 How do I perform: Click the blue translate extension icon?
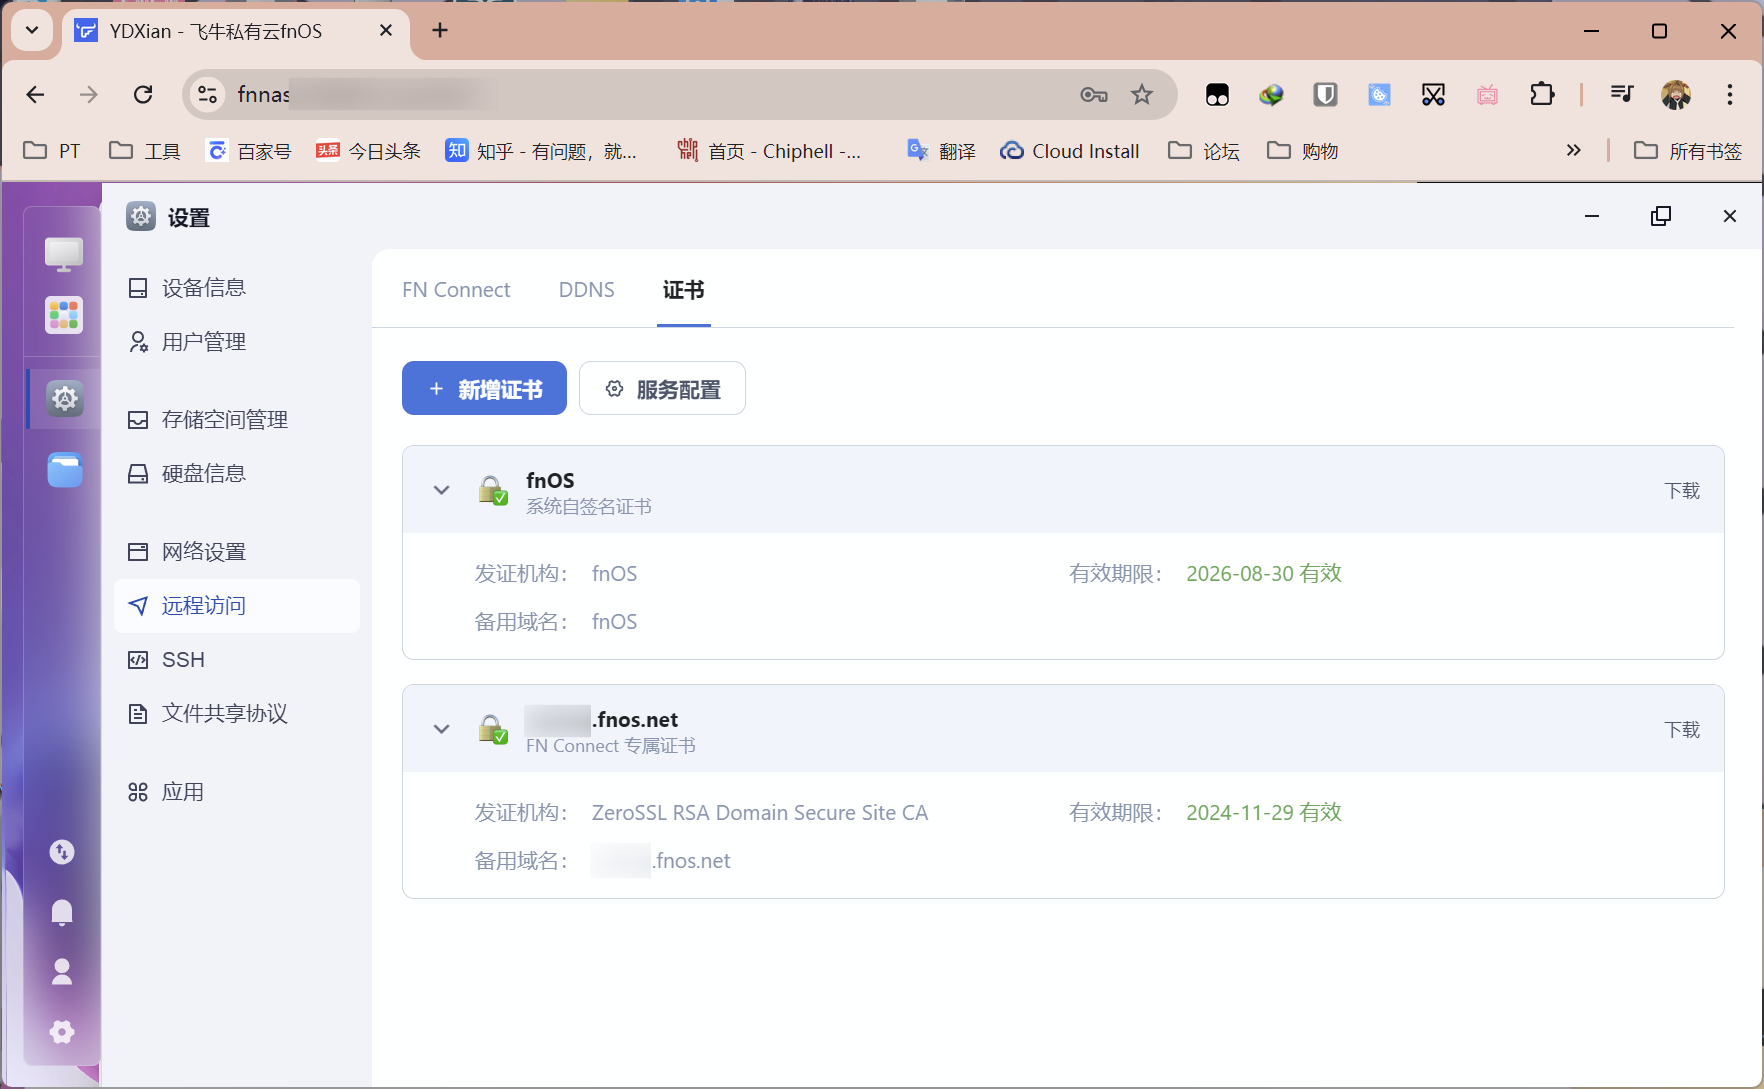pos(1380,95)
